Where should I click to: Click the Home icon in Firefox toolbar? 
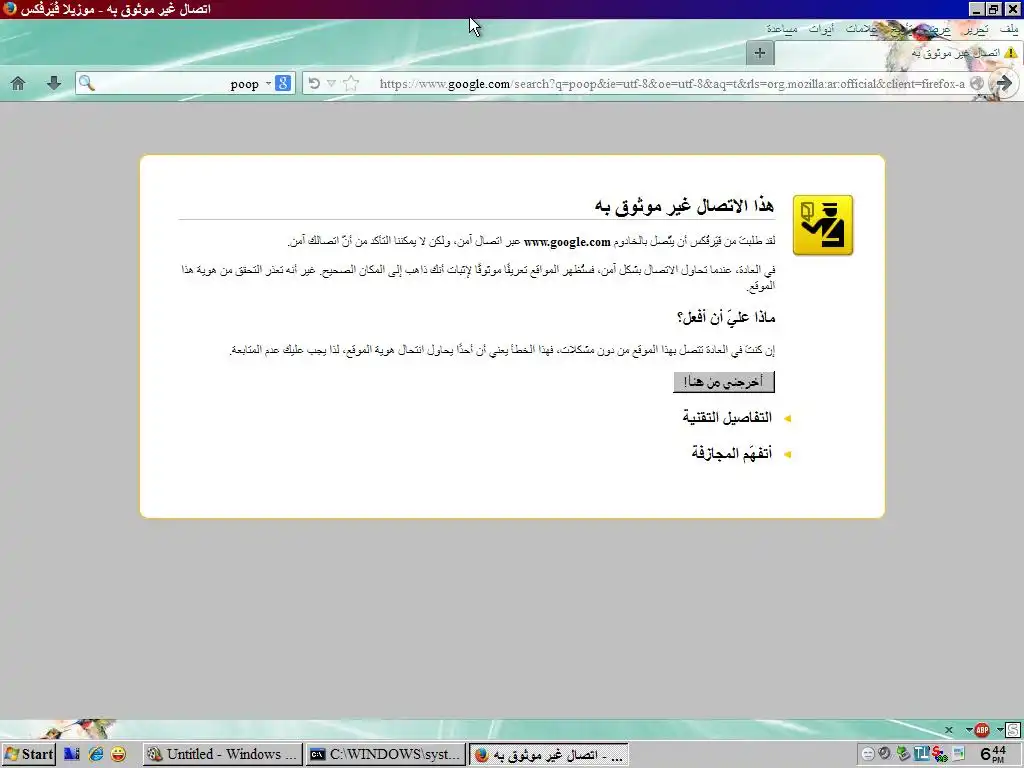(18, 83)
